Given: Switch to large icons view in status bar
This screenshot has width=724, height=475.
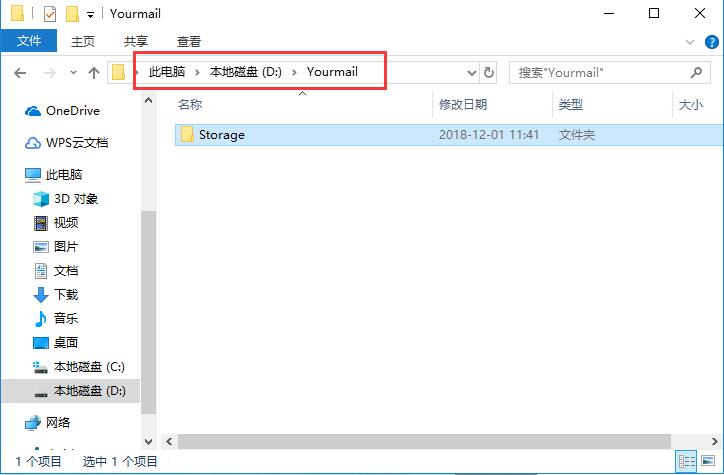Looking at the screenshot, I should click(709, 461).
